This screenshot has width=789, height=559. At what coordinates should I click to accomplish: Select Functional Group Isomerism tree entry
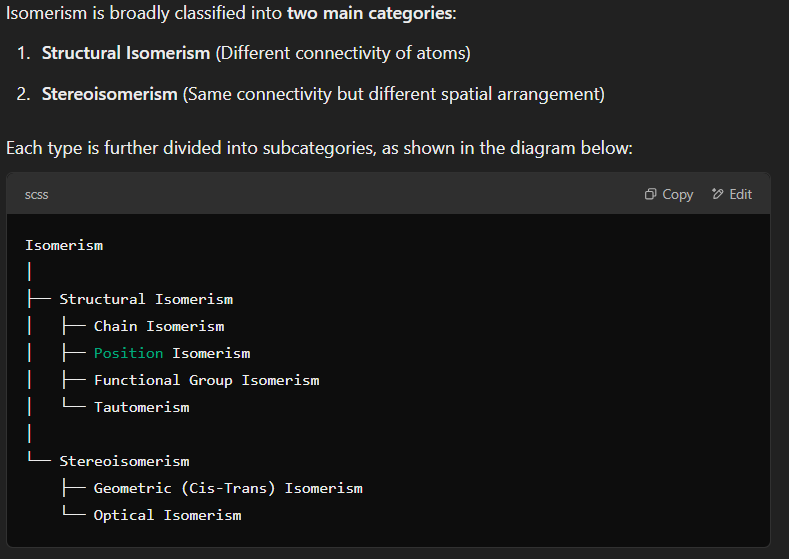pos(206,380)
